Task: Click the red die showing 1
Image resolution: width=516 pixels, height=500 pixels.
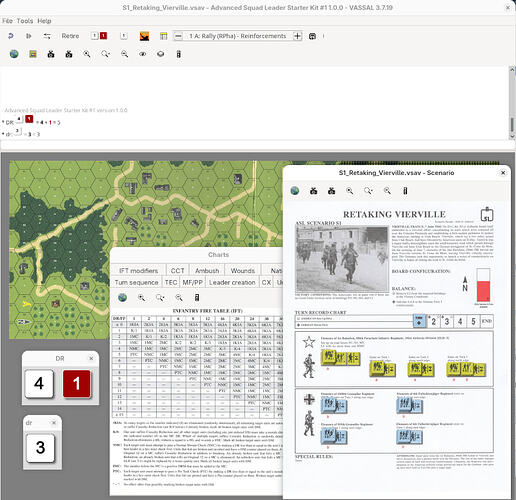Action: click(76, 384)
